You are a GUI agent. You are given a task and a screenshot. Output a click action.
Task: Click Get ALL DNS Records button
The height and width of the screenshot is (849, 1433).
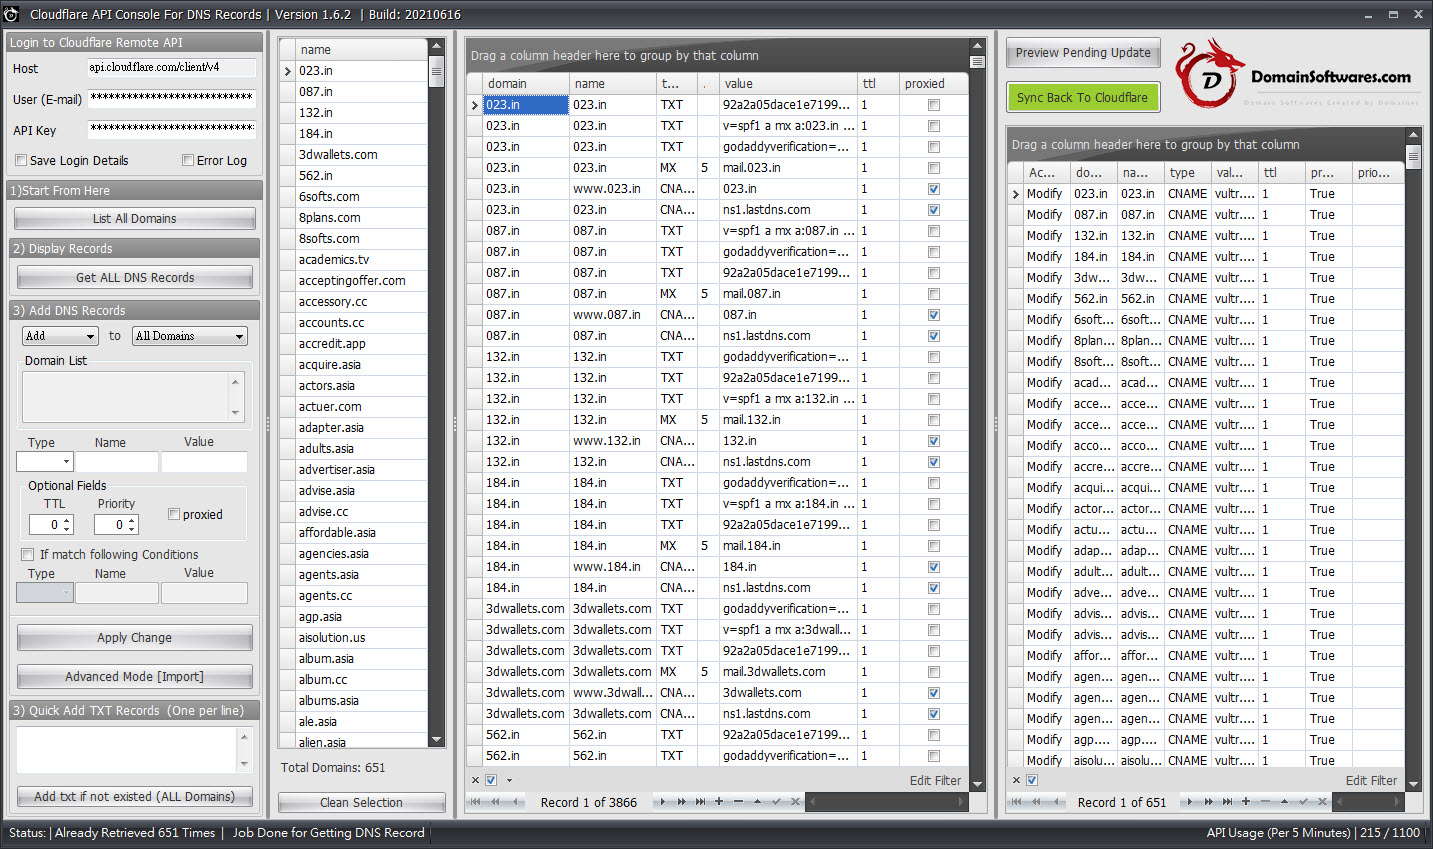pos(135,278)
